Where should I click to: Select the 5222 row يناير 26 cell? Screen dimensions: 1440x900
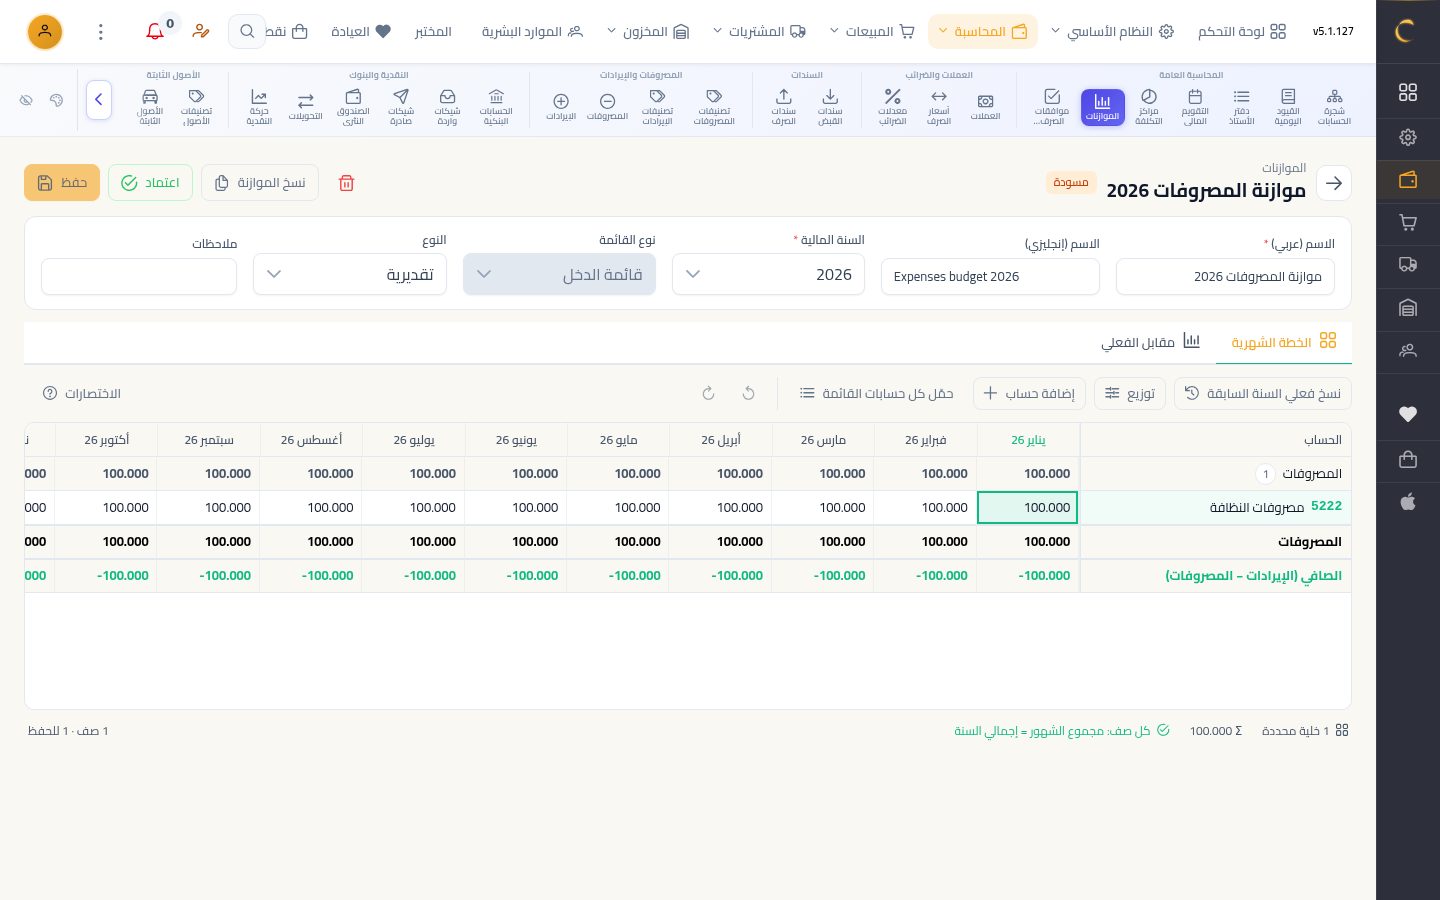click(1027, 507)
